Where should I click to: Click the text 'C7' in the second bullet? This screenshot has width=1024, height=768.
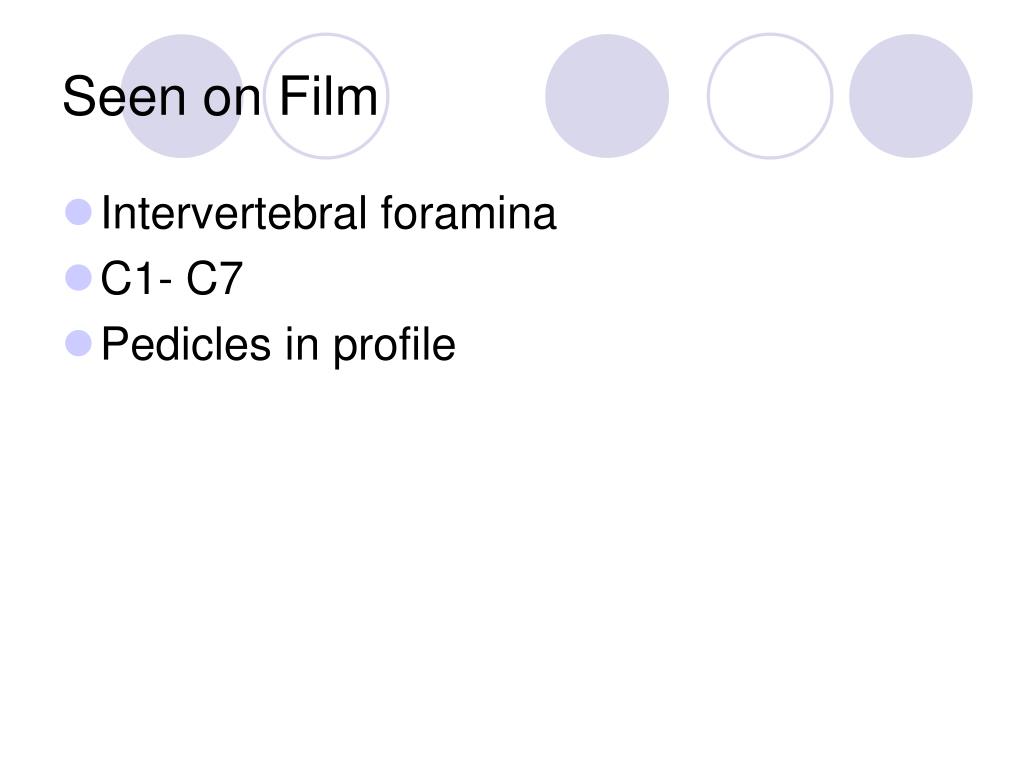point(214,279)
